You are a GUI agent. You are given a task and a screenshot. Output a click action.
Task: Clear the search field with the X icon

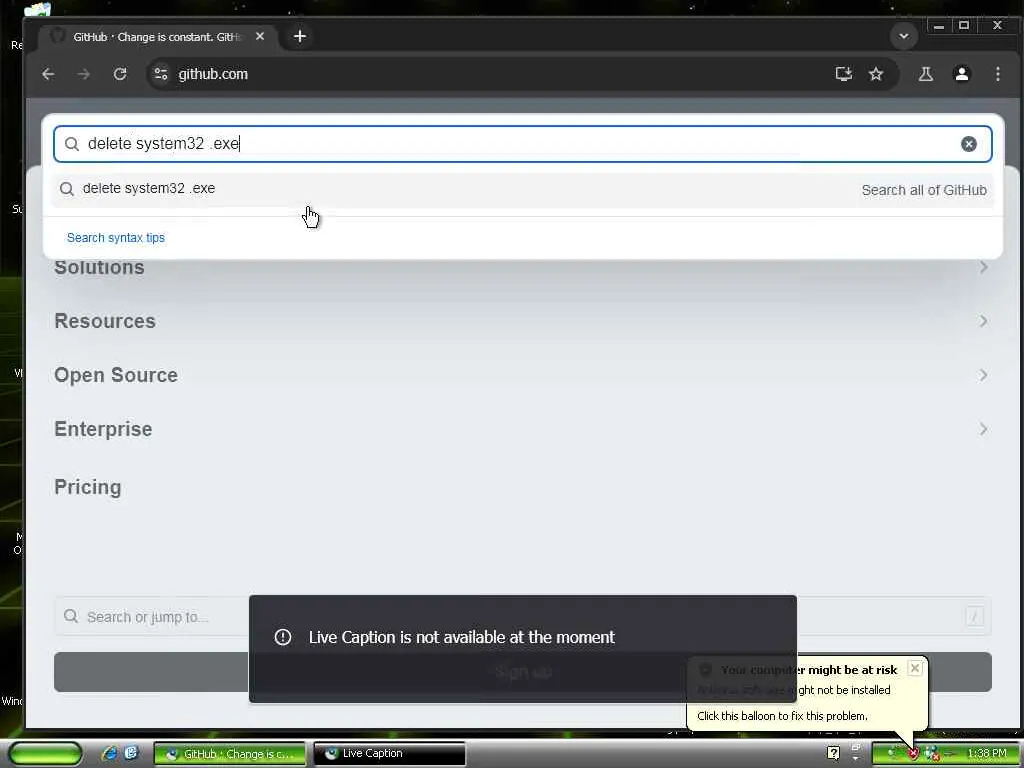pos(968,144)
